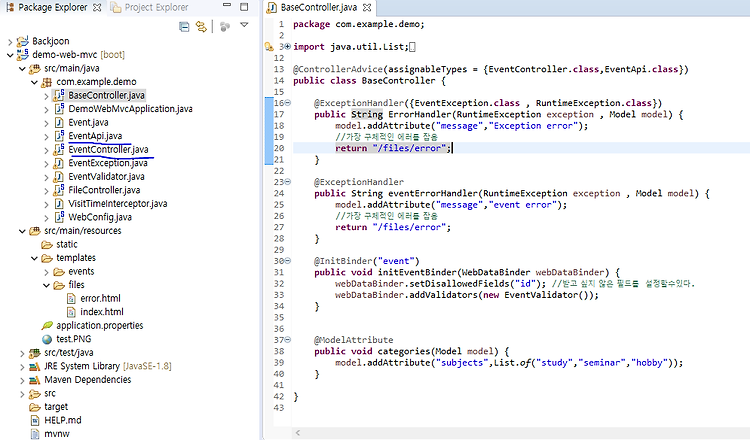Click the EventController.java file icon
Screen dimensions: 750x440
(58, 149)
